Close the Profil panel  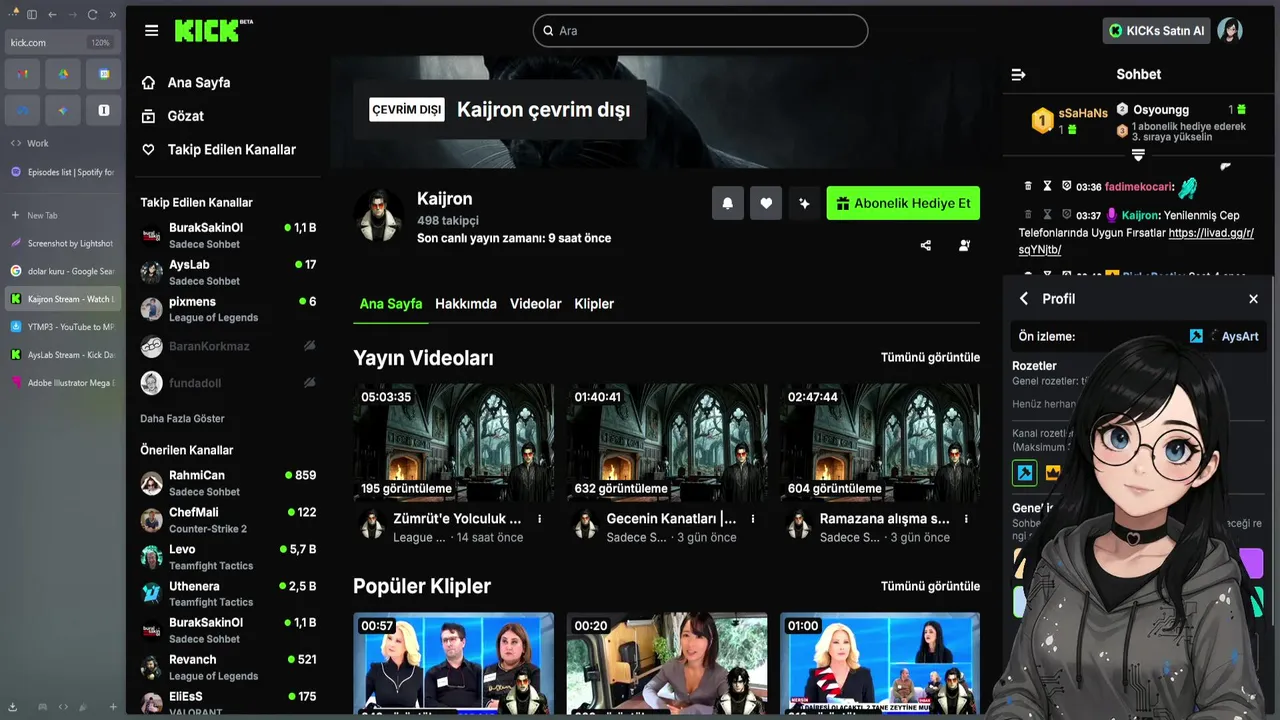pos(1253,299)
